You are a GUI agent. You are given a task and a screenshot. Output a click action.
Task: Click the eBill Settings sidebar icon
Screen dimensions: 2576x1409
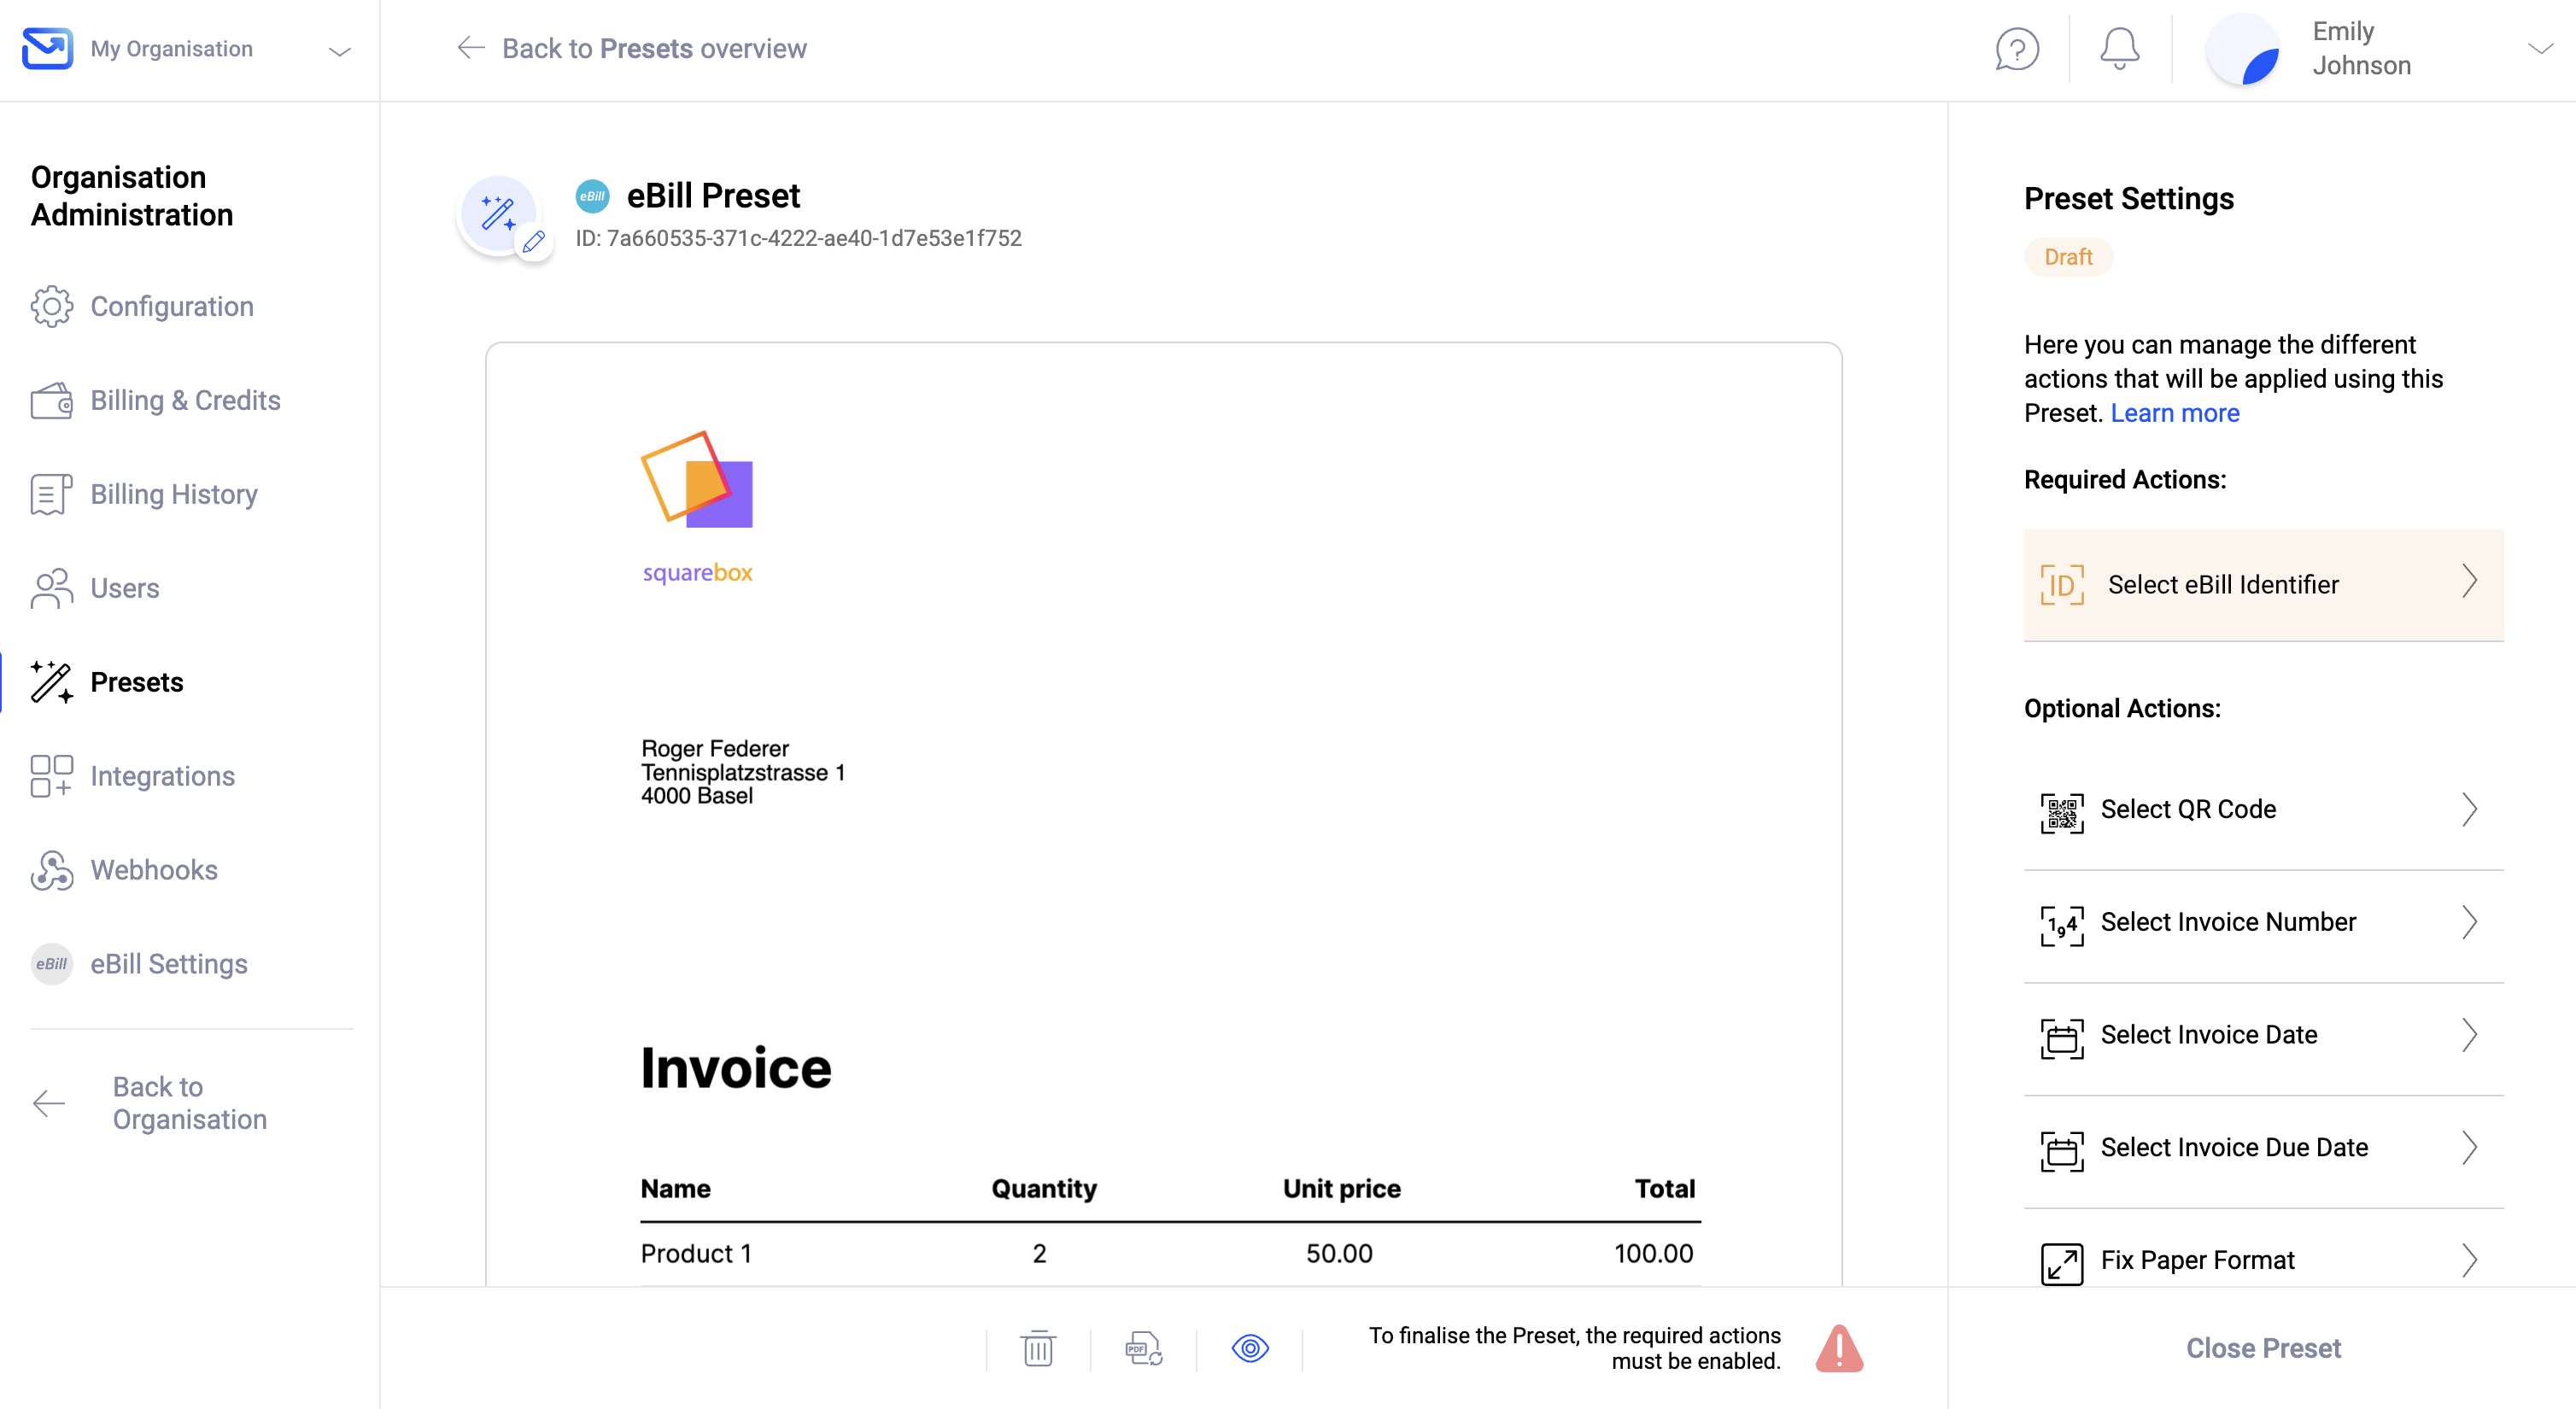(51, 964)
